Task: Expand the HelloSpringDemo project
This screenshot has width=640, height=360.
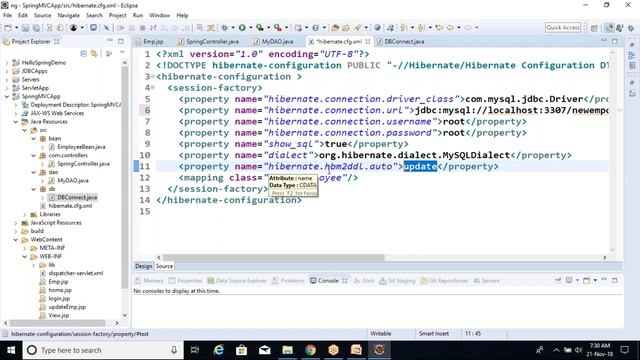Action: (x=7, y=62)
